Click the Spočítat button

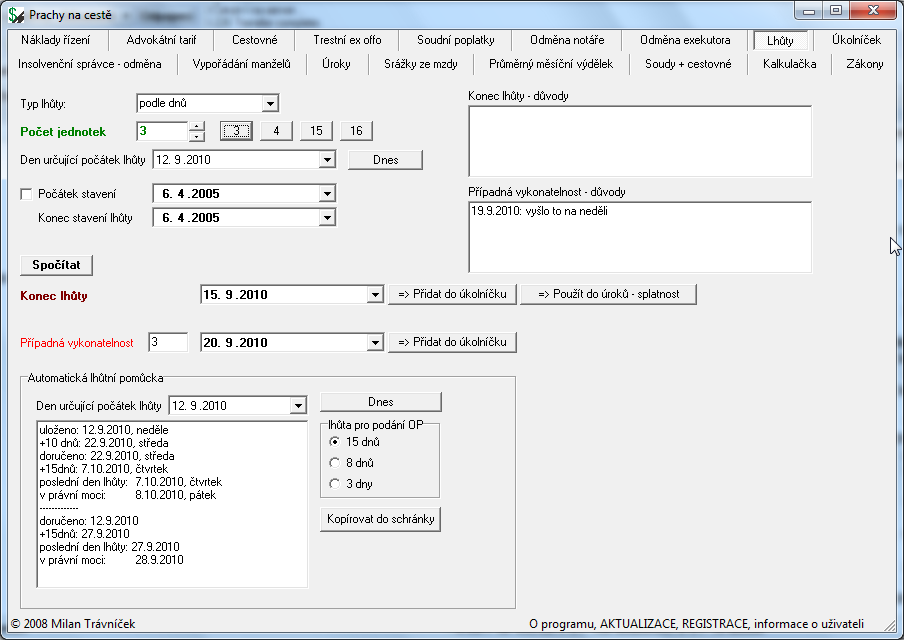coord(56,265)
